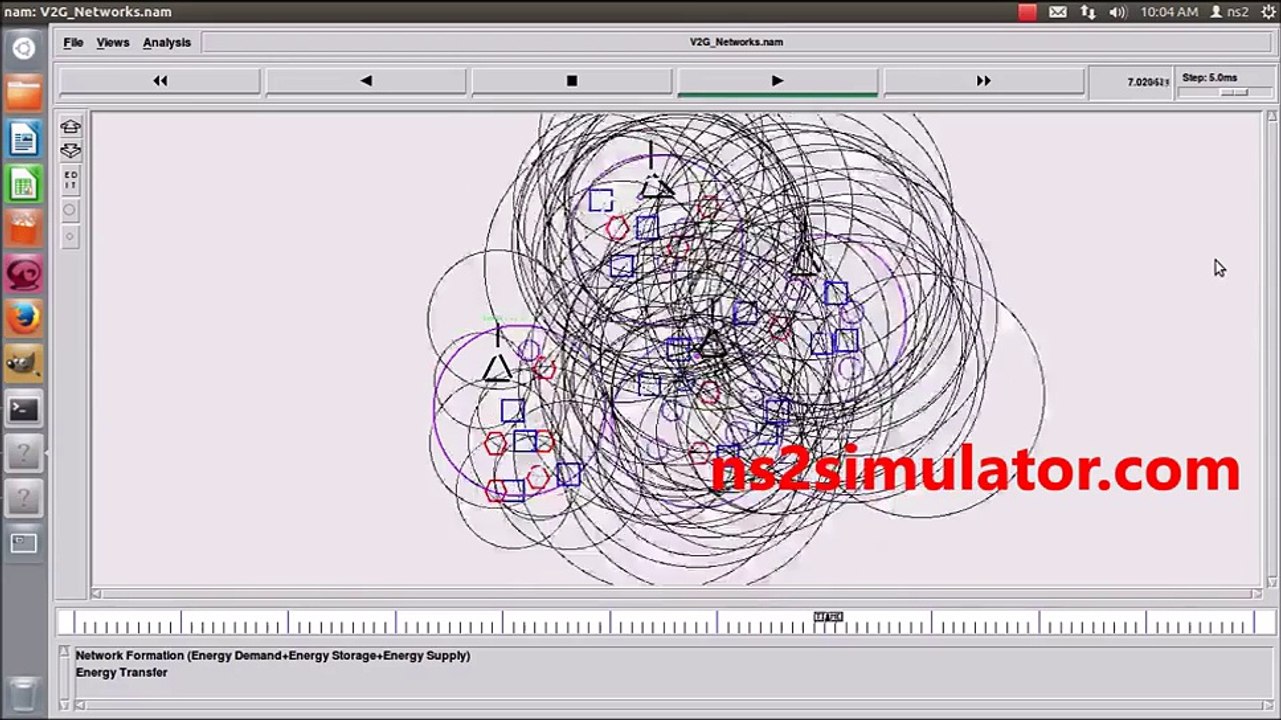The height and width of the screenshot is (720, 1281).
Task: Open Ubuntu Software Center from the dock
Action: [x=23, y=229]
